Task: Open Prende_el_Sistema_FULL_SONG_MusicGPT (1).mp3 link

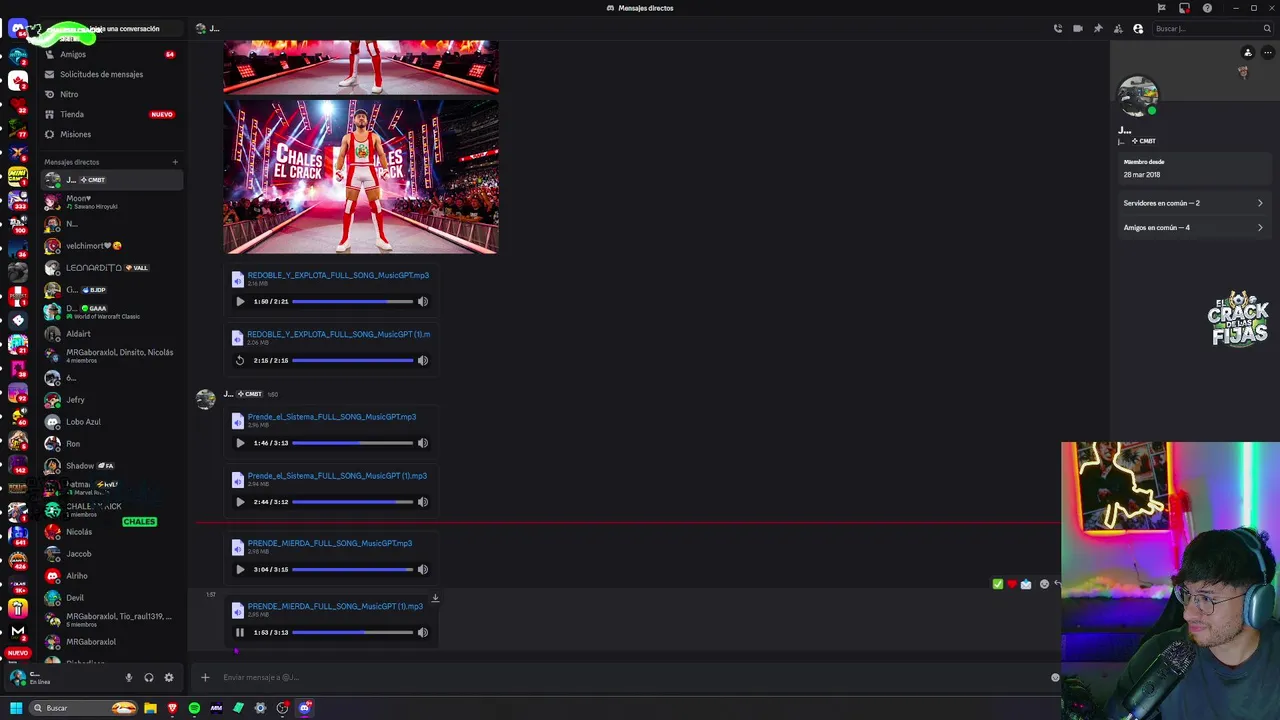Action: [x=337, y=476]
